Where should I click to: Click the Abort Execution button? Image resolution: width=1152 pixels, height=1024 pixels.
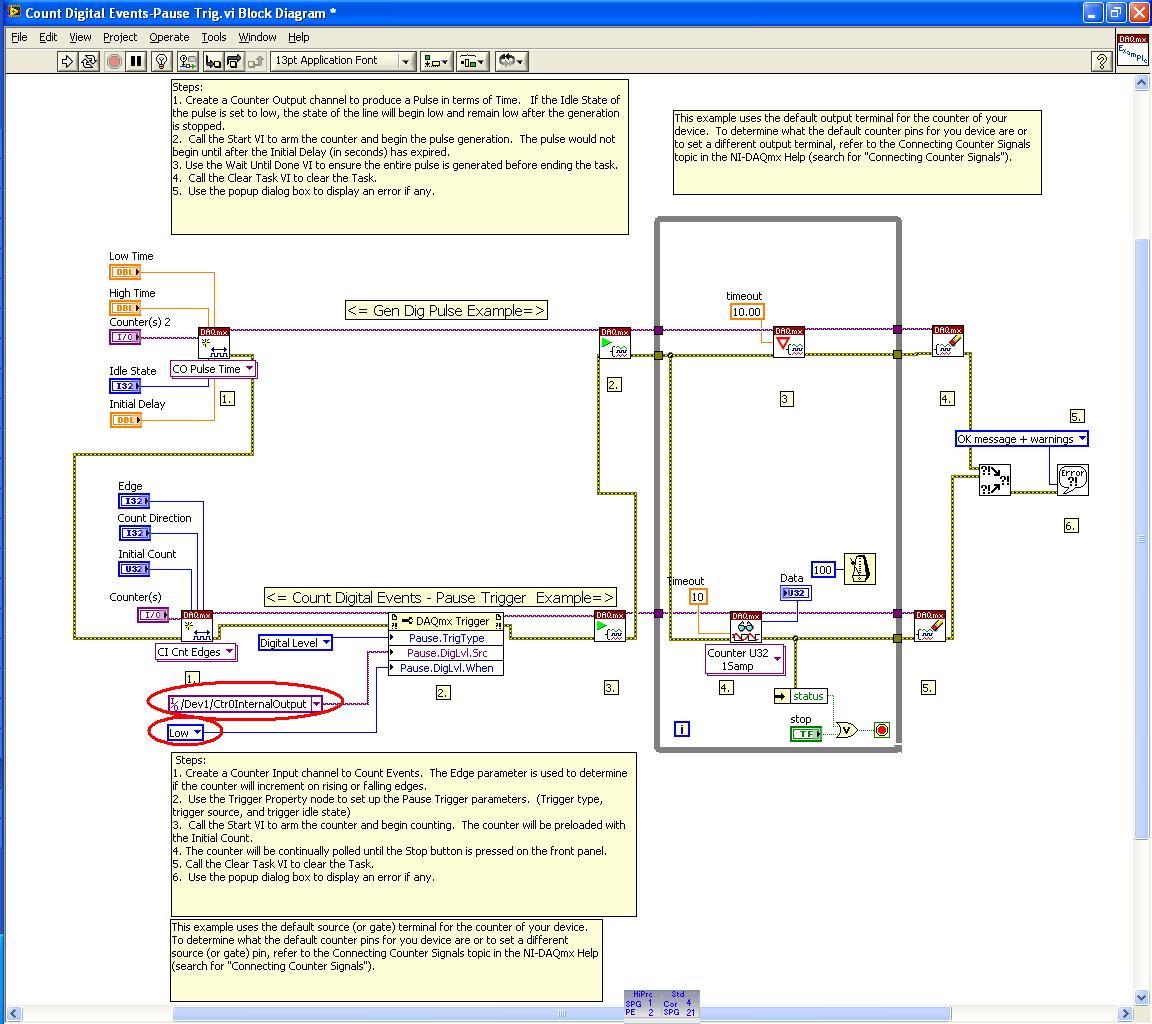tap(114, 61)
